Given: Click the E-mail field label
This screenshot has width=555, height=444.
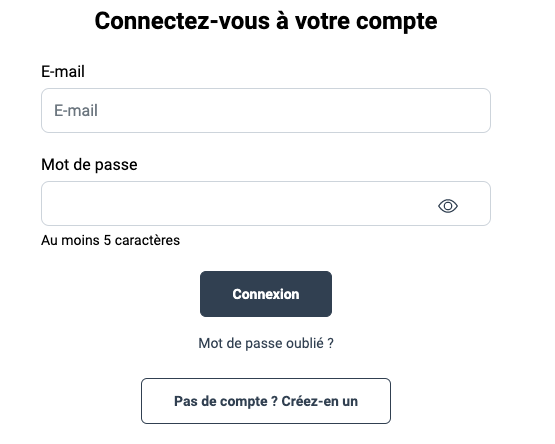Looking at the screenshot, I should point(63,72).
